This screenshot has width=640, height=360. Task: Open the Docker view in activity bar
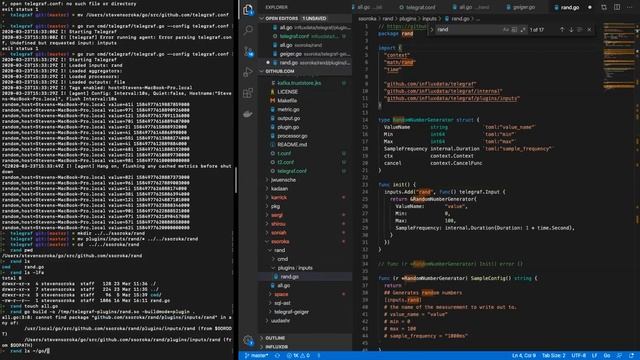[x=248, y=114]
